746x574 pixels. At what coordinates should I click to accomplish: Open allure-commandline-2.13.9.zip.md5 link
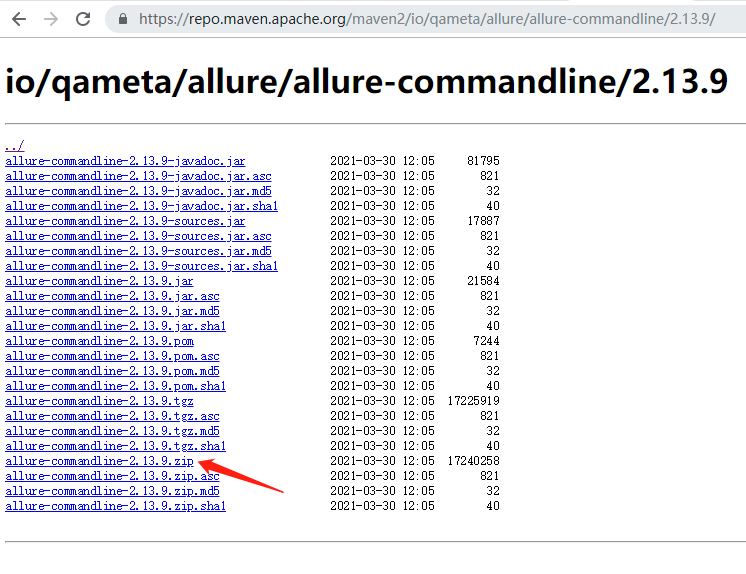(x=112, y=491)
